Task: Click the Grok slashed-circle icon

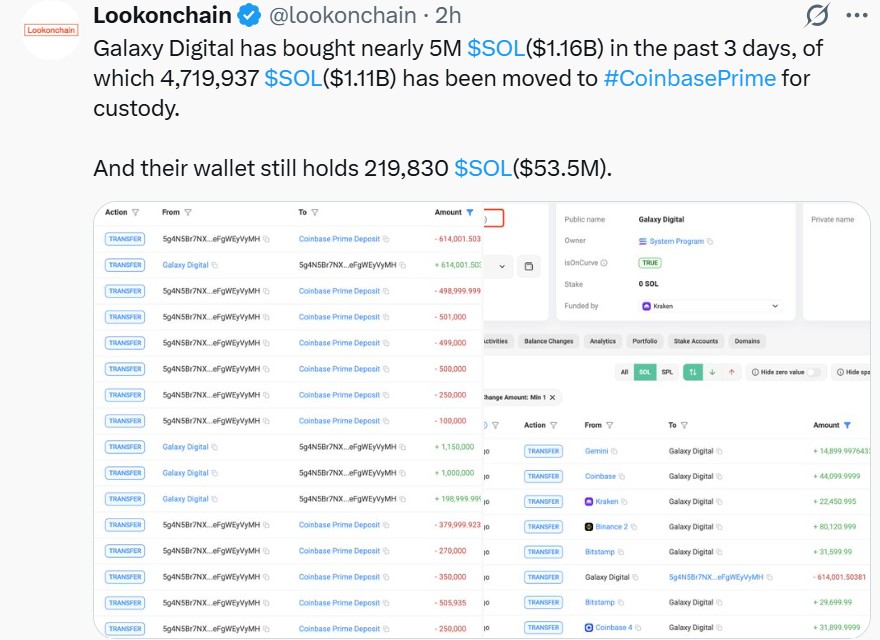Action: [x=816, y=15]
